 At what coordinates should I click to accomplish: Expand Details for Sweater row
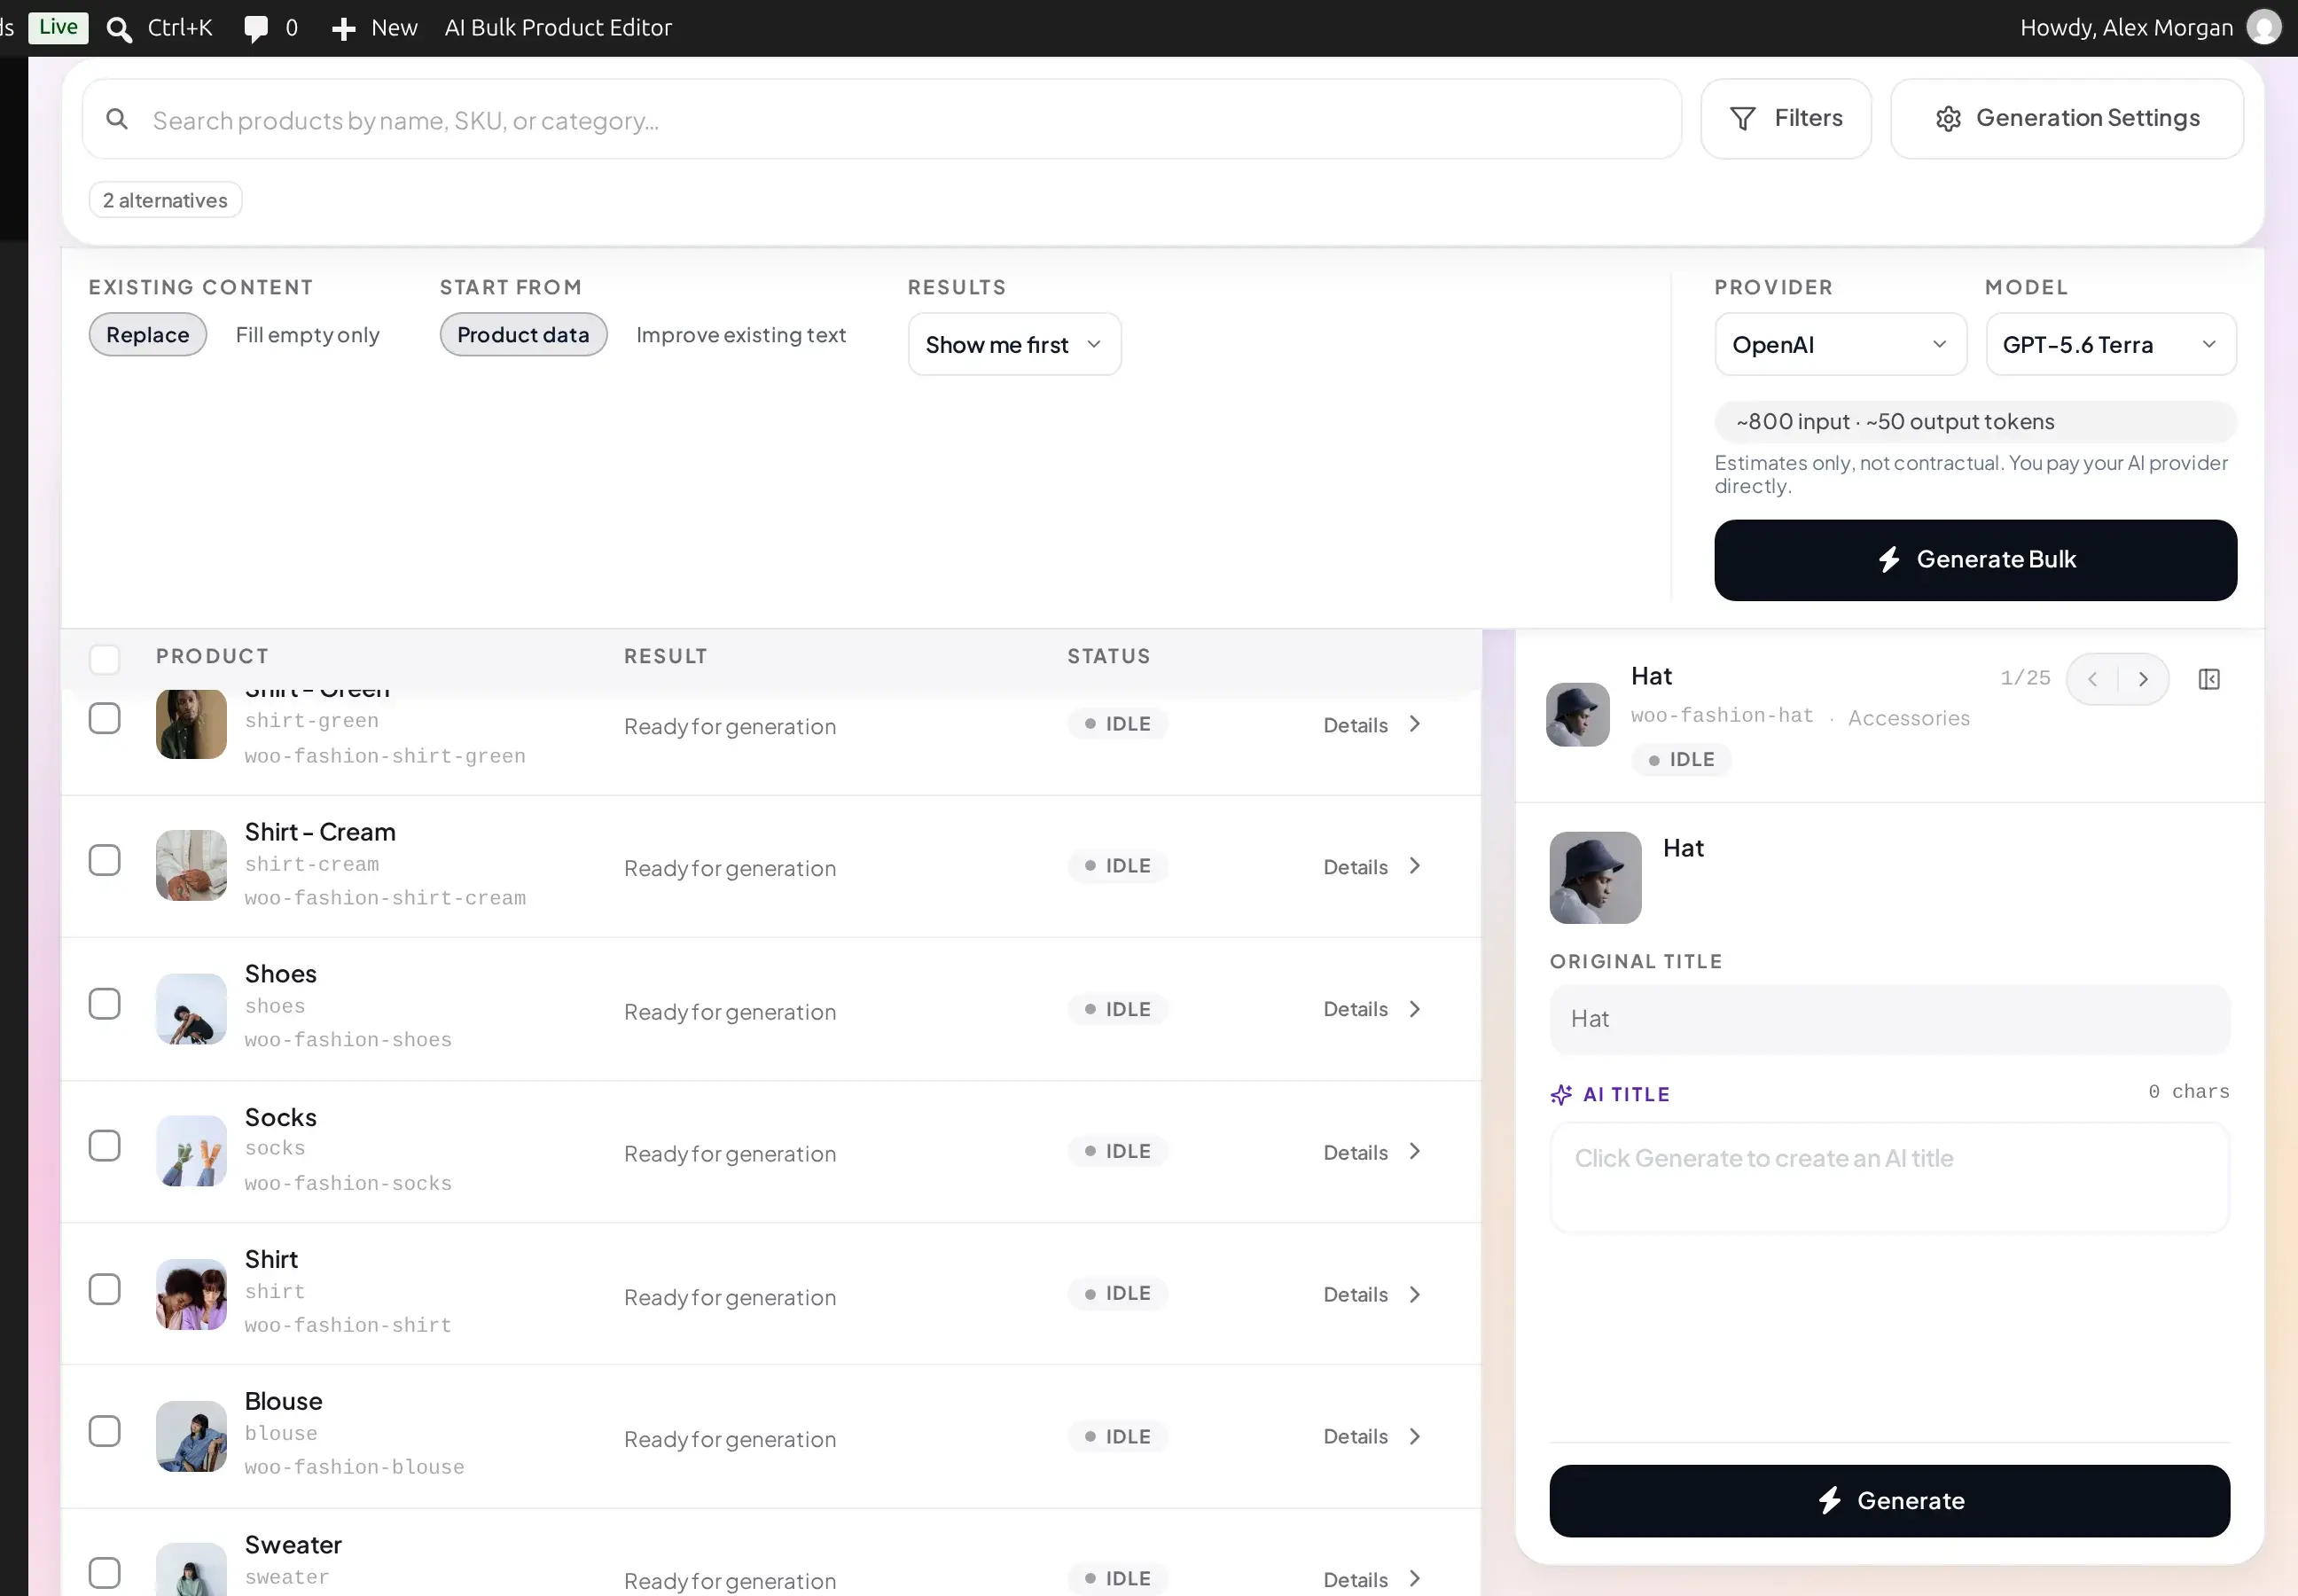[x=1372, y=1579]
